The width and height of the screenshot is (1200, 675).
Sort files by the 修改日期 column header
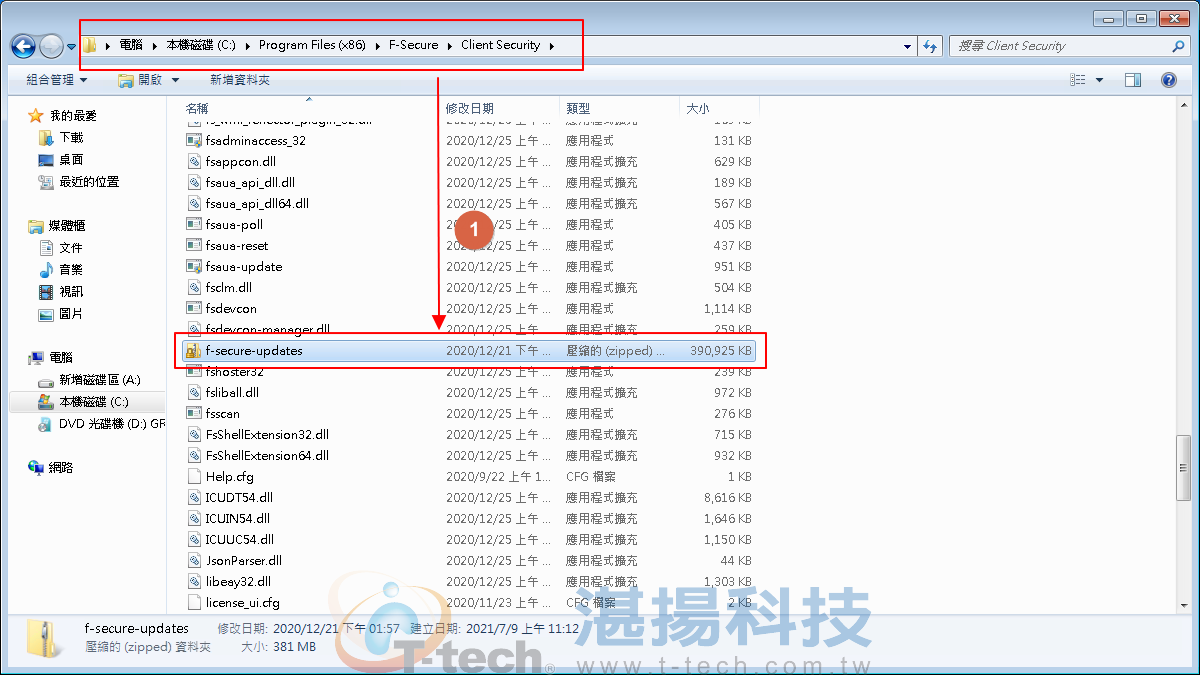(x=500, y=108)
